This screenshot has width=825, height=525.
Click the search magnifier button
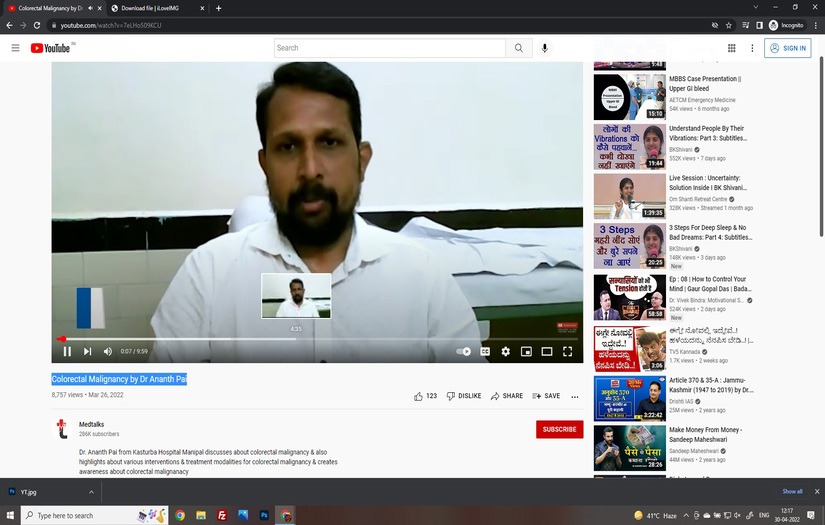[519, 48]
